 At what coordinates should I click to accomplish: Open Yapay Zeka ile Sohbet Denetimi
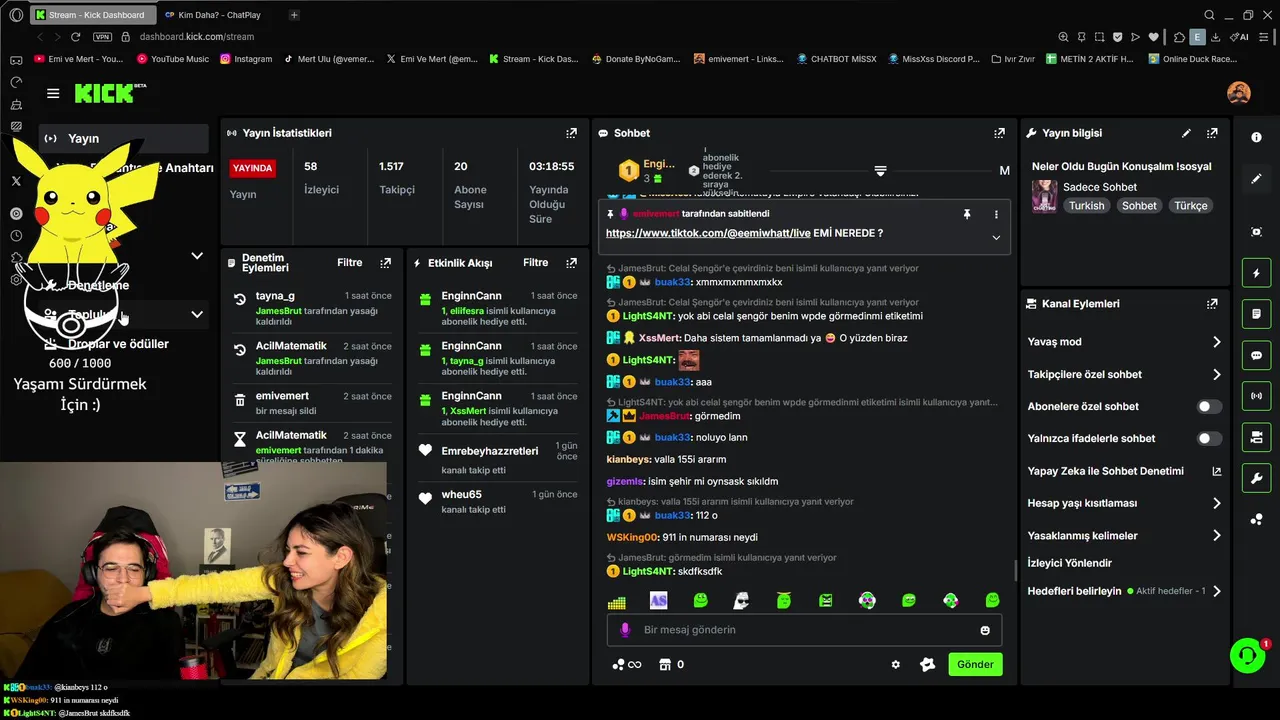tap(1125, 471)
